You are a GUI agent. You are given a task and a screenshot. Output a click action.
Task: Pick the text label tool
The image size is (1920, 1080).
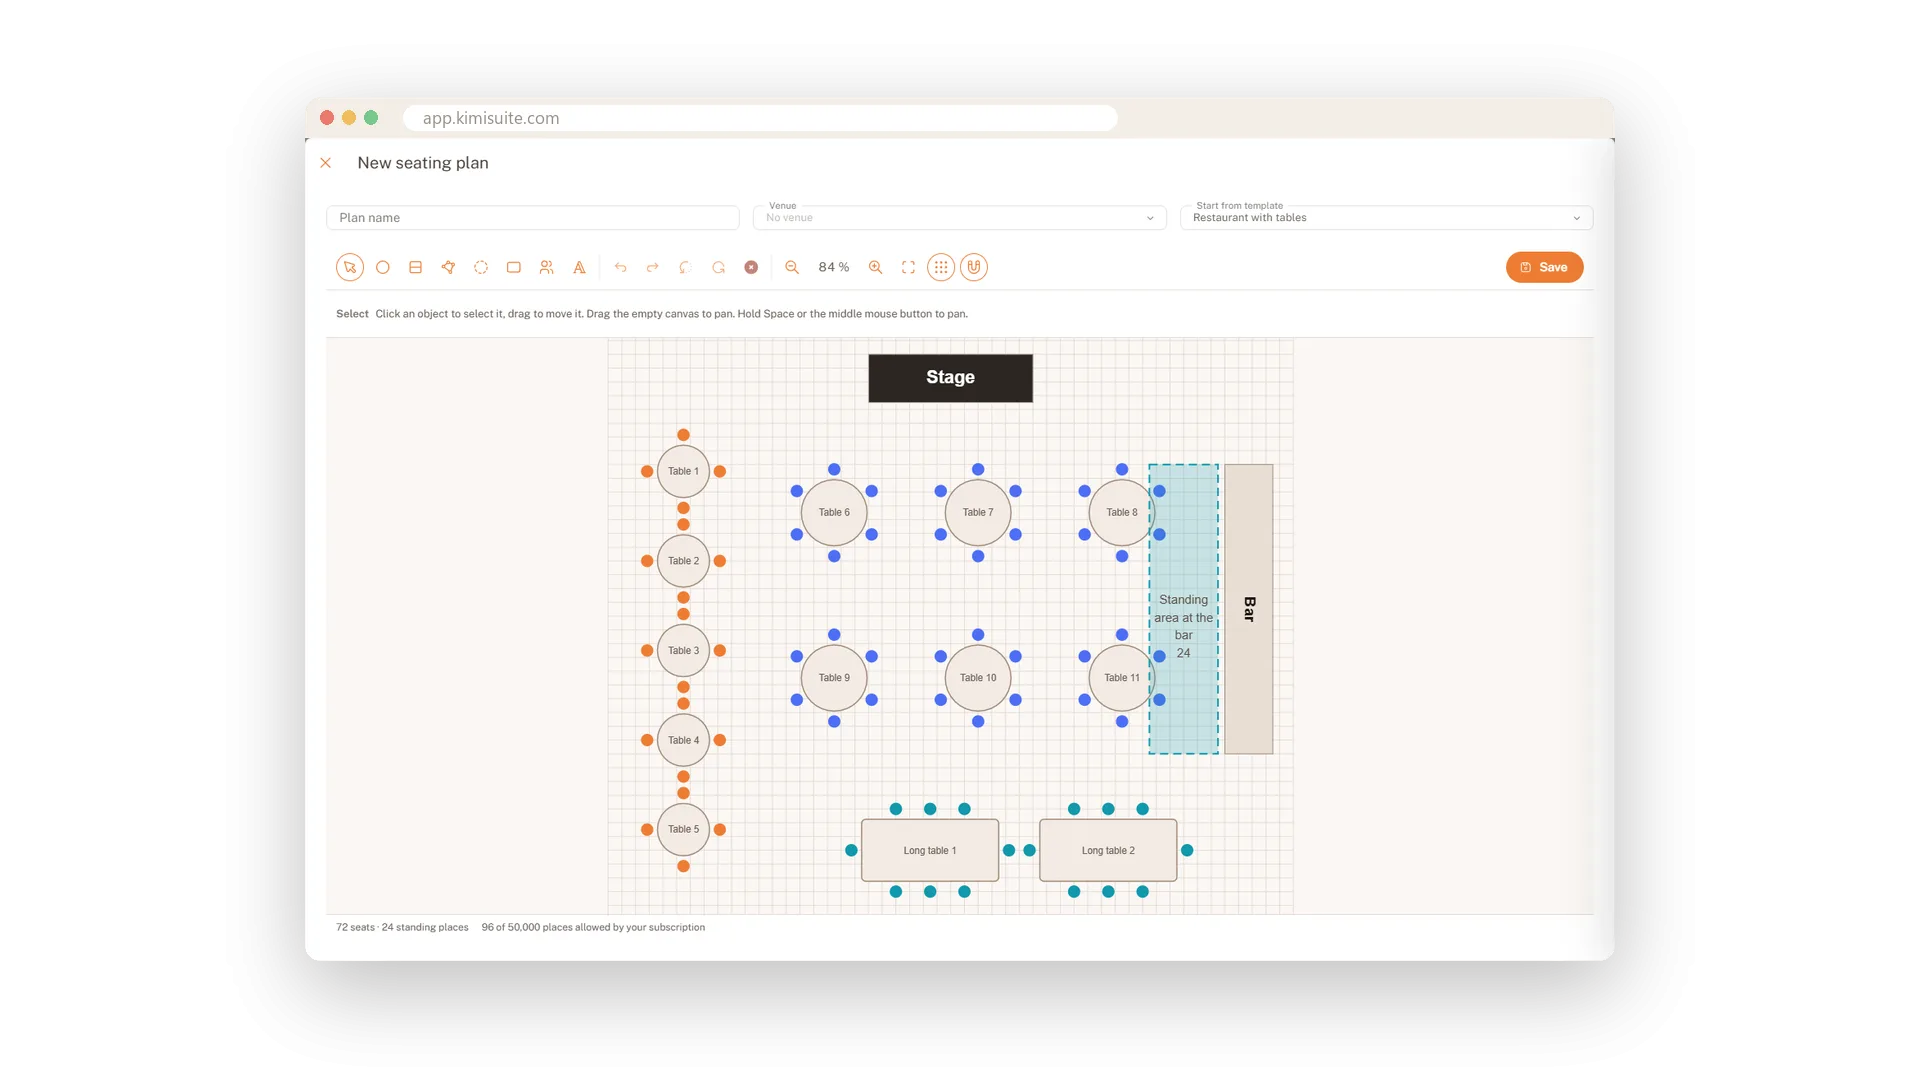point(579,267)
